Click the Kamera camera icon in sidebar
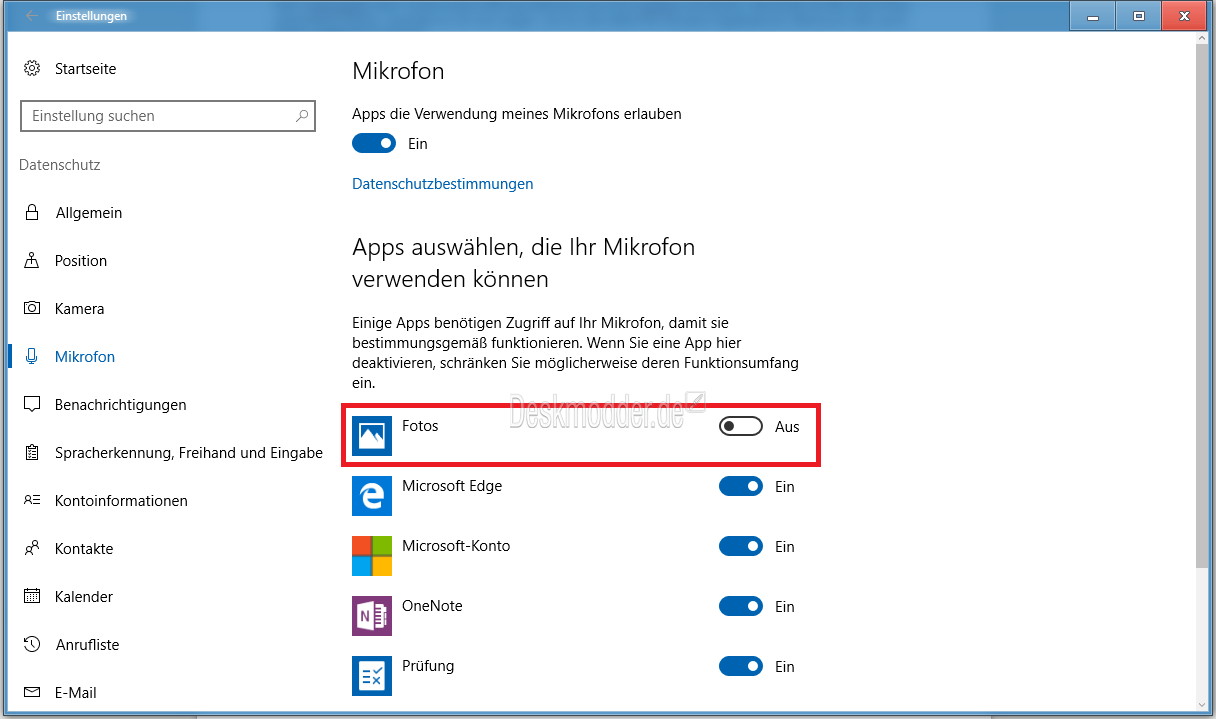Image resolution: width=1216 pixels, height=719 pixels. [x=32, y=308]
